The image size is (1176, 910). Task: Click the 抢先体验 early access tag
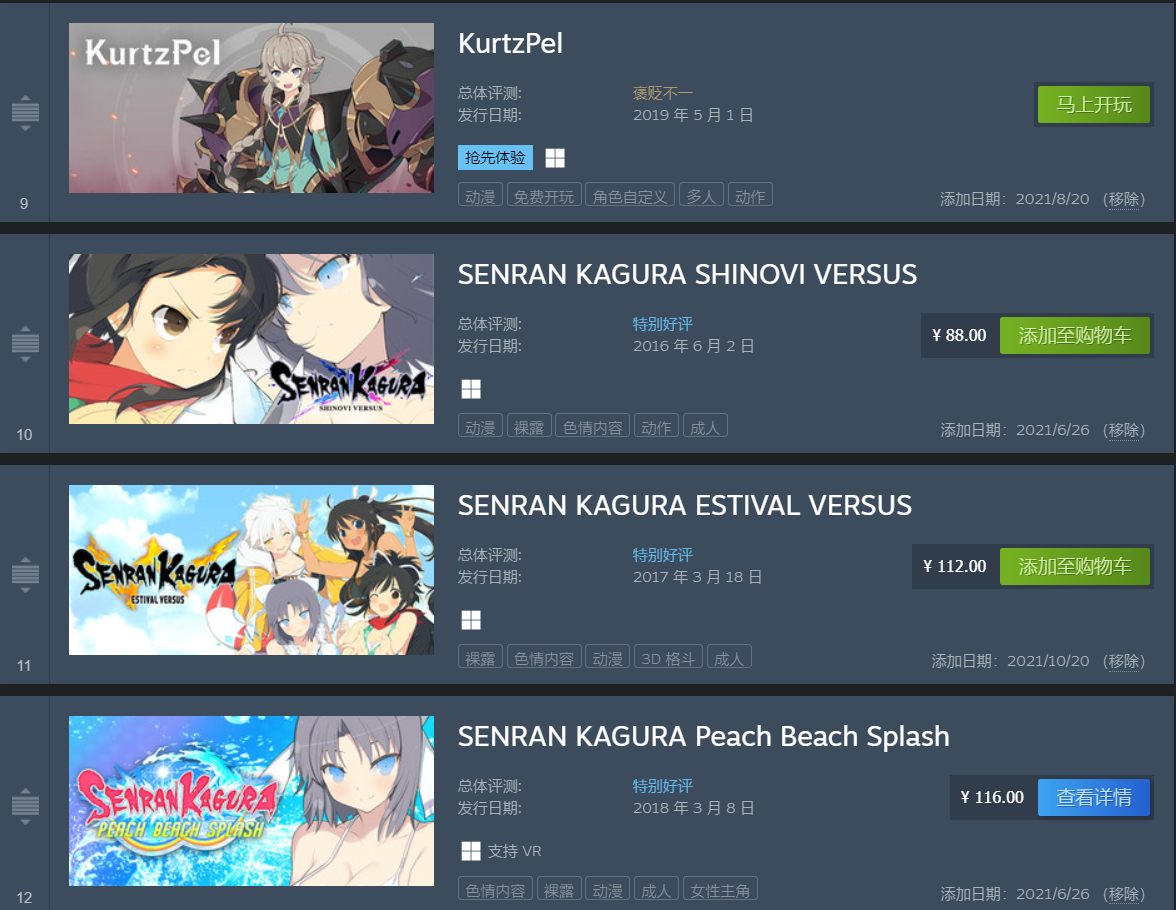[x=495, y=158]
